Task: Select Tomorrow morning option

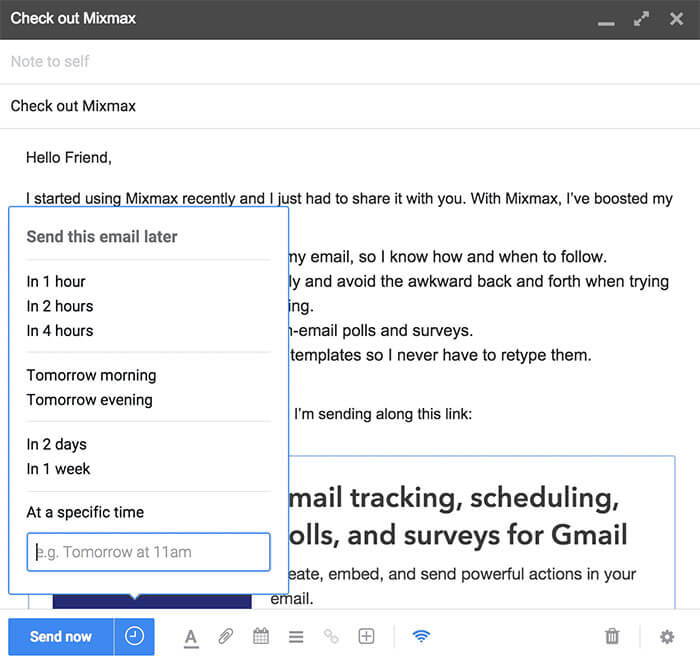Action: (x=92, y=375)
